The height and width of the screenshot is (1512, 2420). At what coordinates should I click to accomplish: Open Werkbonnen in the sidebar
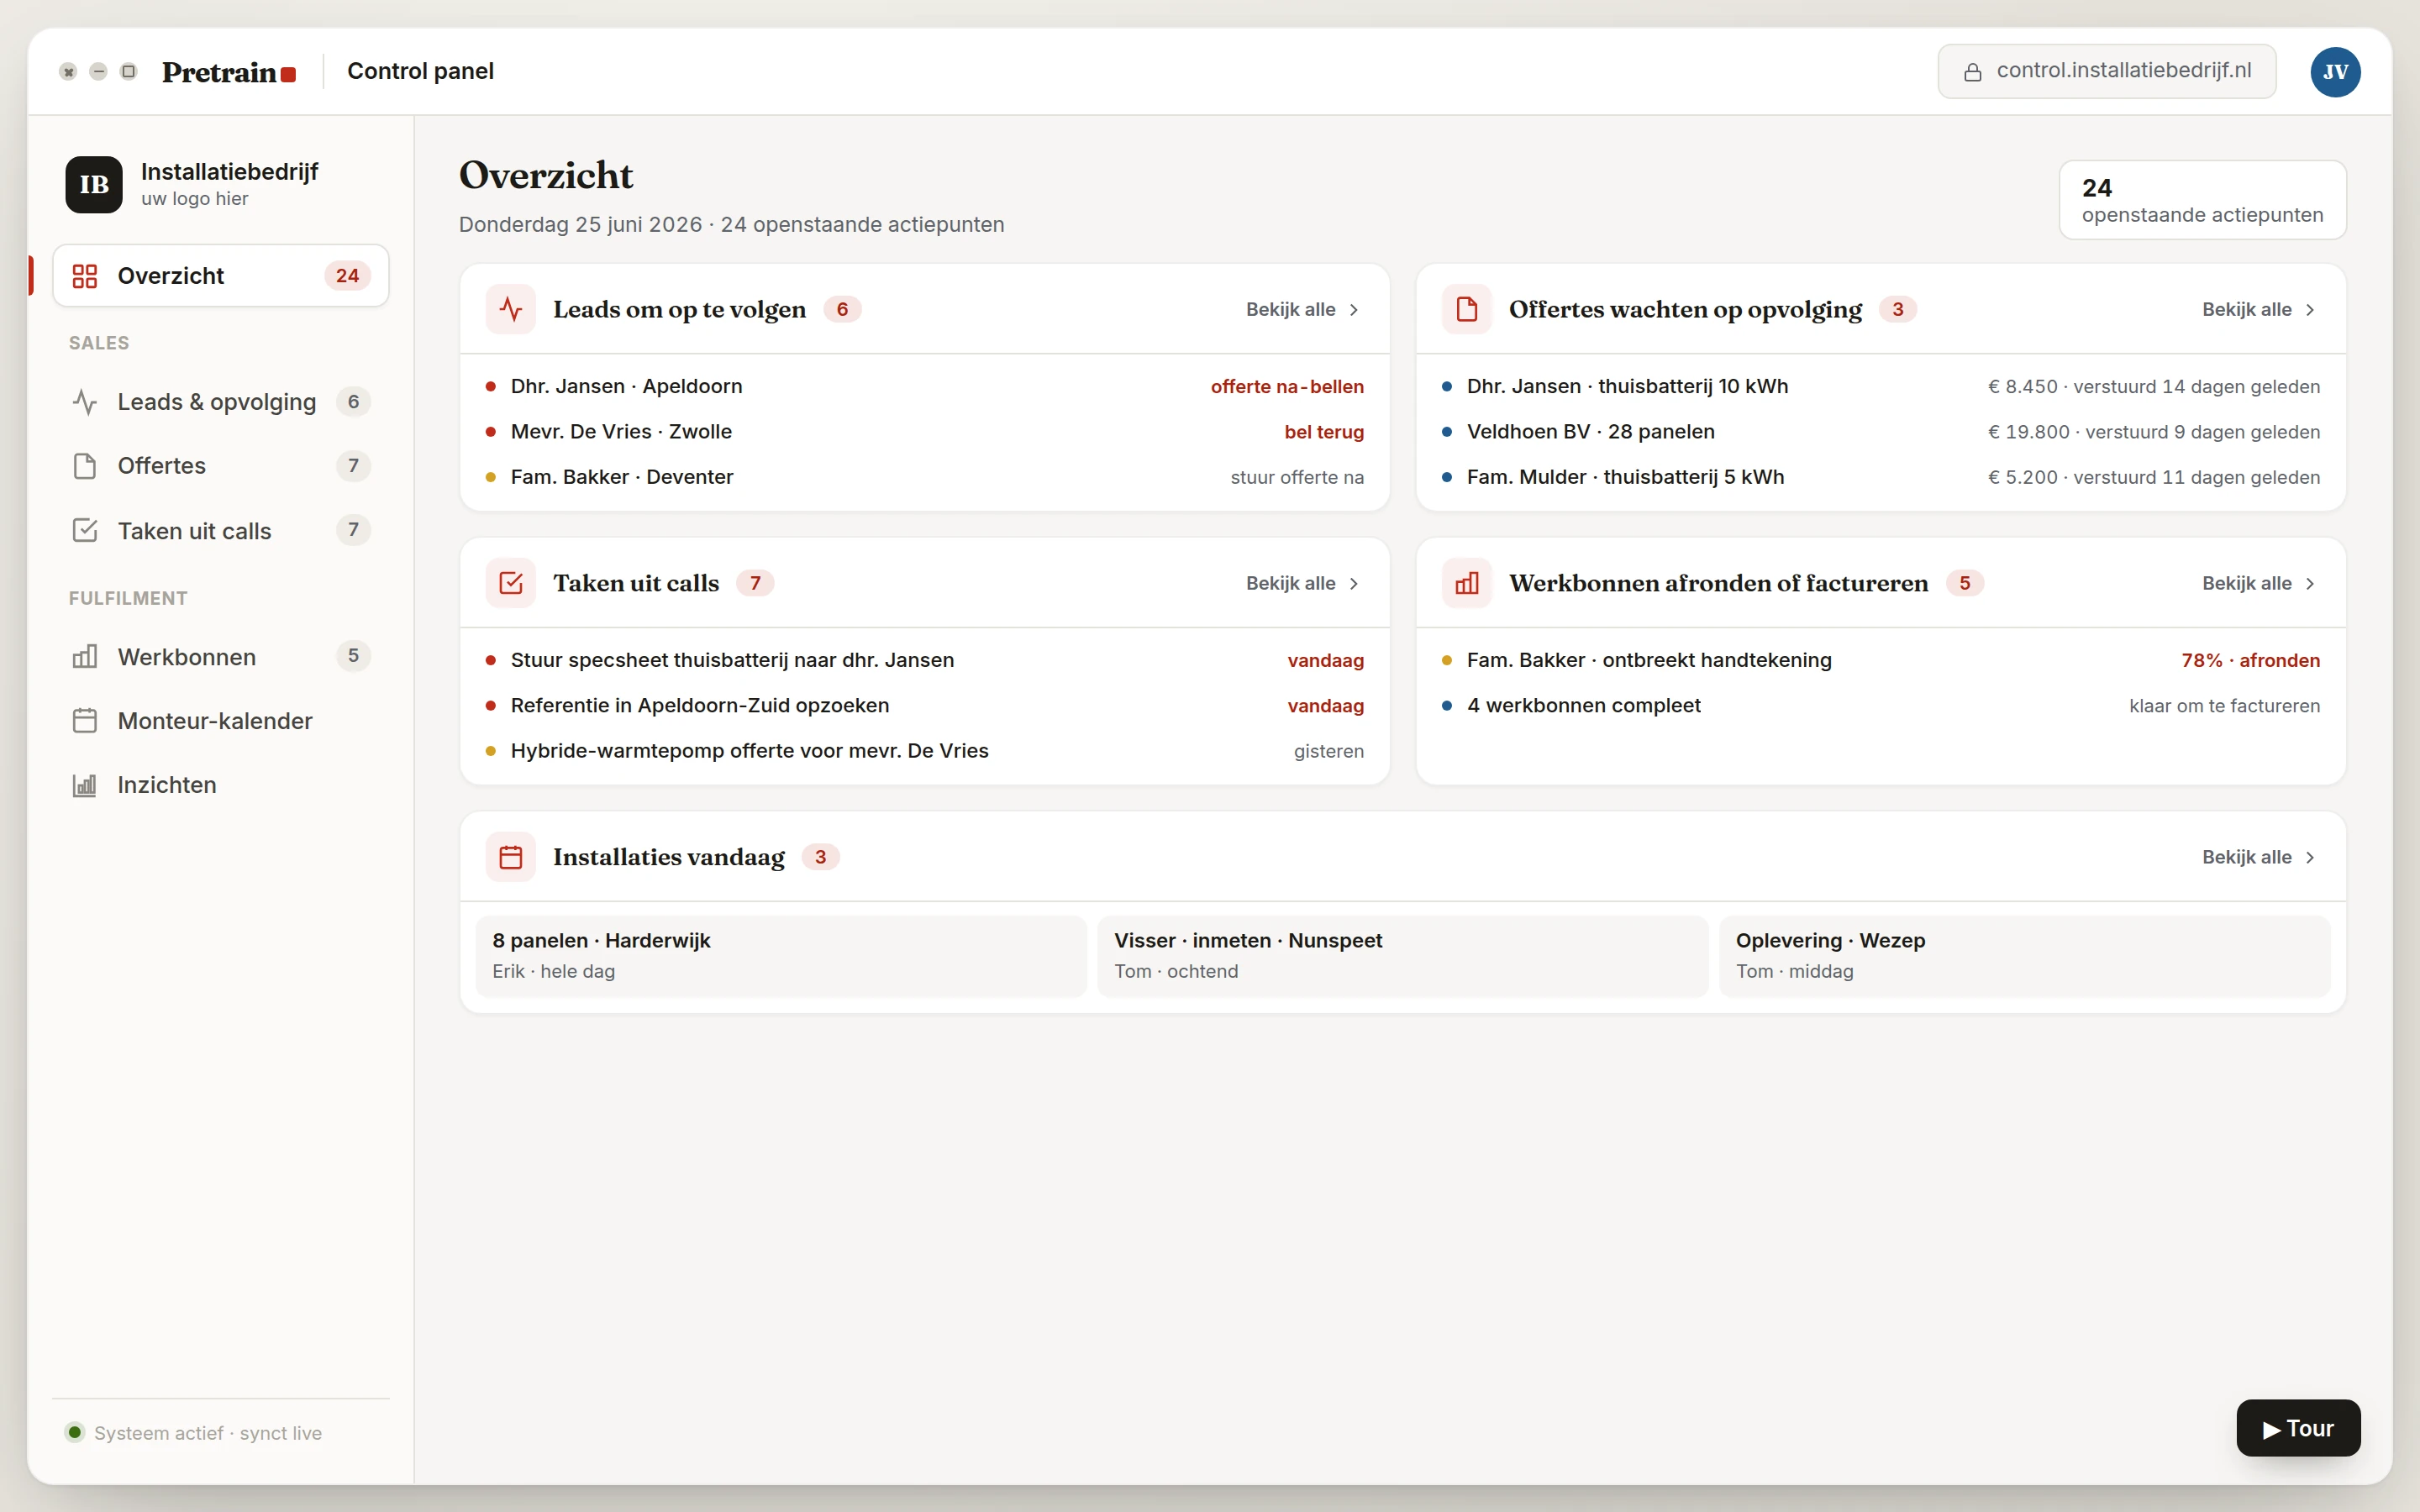[221, 656]
